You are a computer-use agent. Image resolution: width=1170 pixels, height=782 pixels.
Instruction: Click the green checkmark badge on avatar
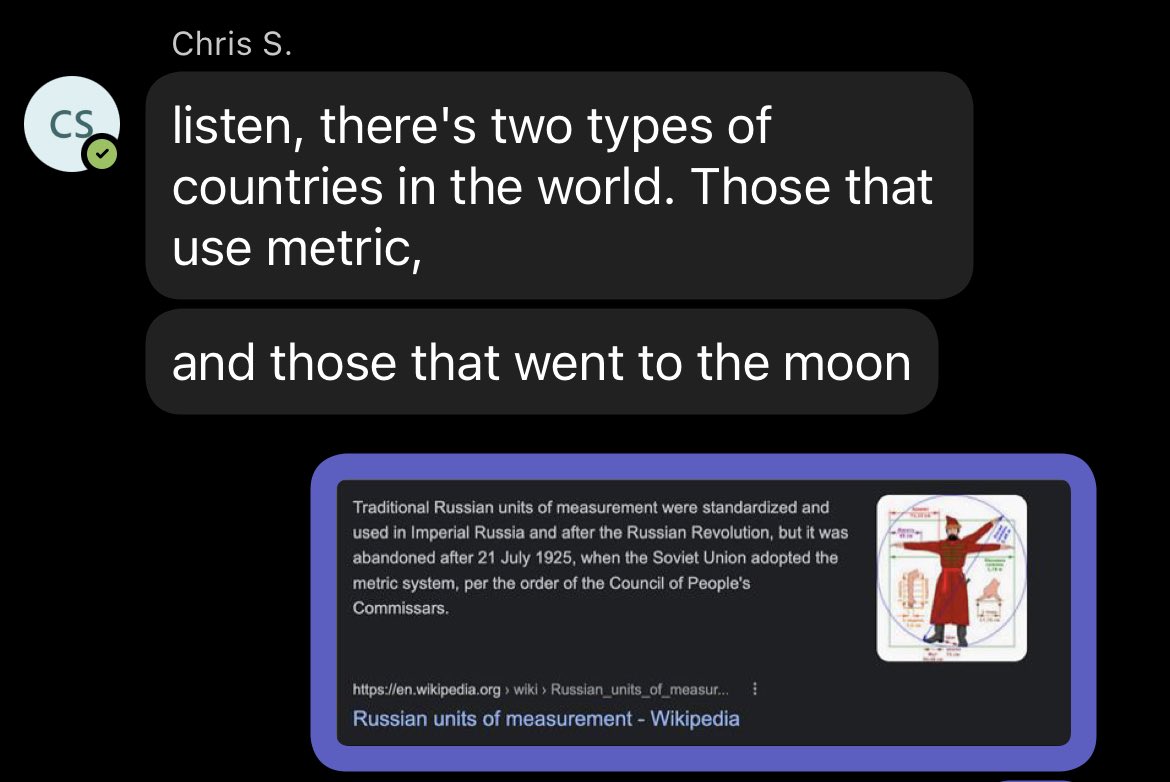tap(101, 155)
